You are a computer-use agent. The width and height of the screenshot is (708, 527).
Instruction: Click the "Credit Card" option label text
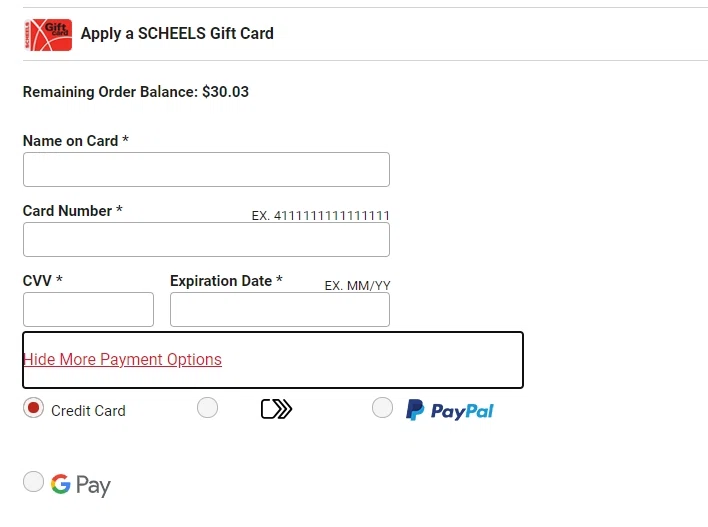[88, 411]
